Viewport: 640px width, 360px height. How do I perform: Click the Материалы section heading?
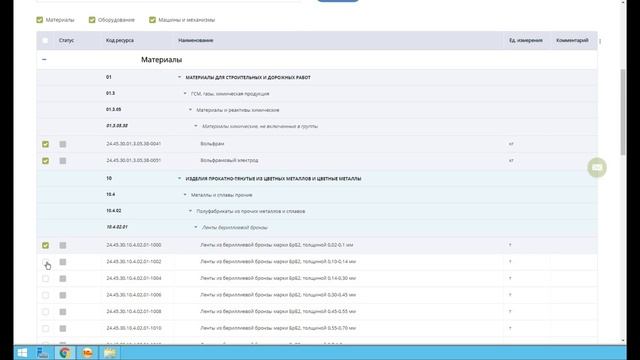click(x=161, y=60)
